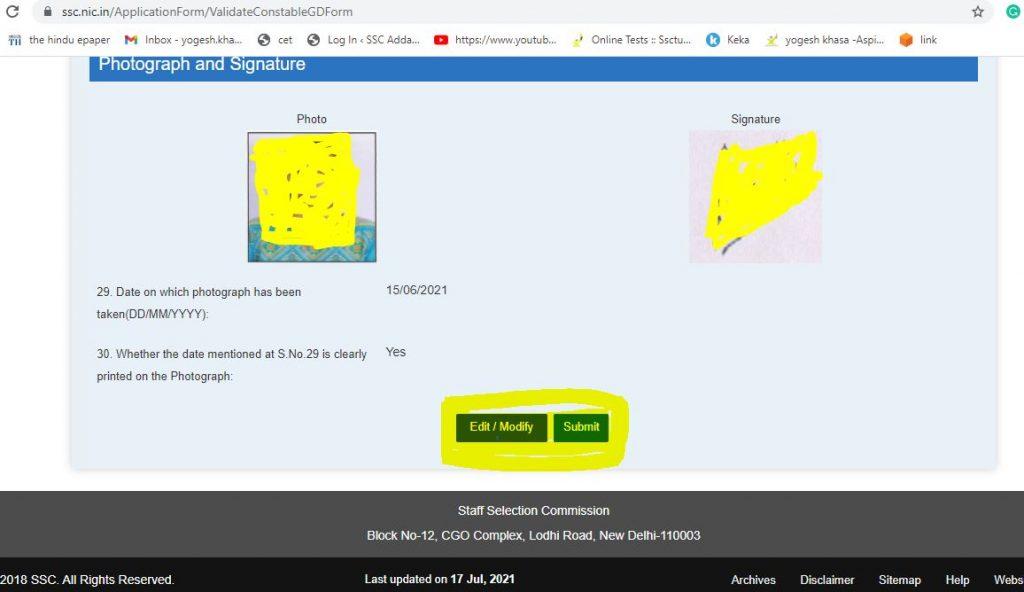The width and height of the screenshot is (1024, 592).
Task: Click the Lodhi Road address line
Action: pos(534,536)
